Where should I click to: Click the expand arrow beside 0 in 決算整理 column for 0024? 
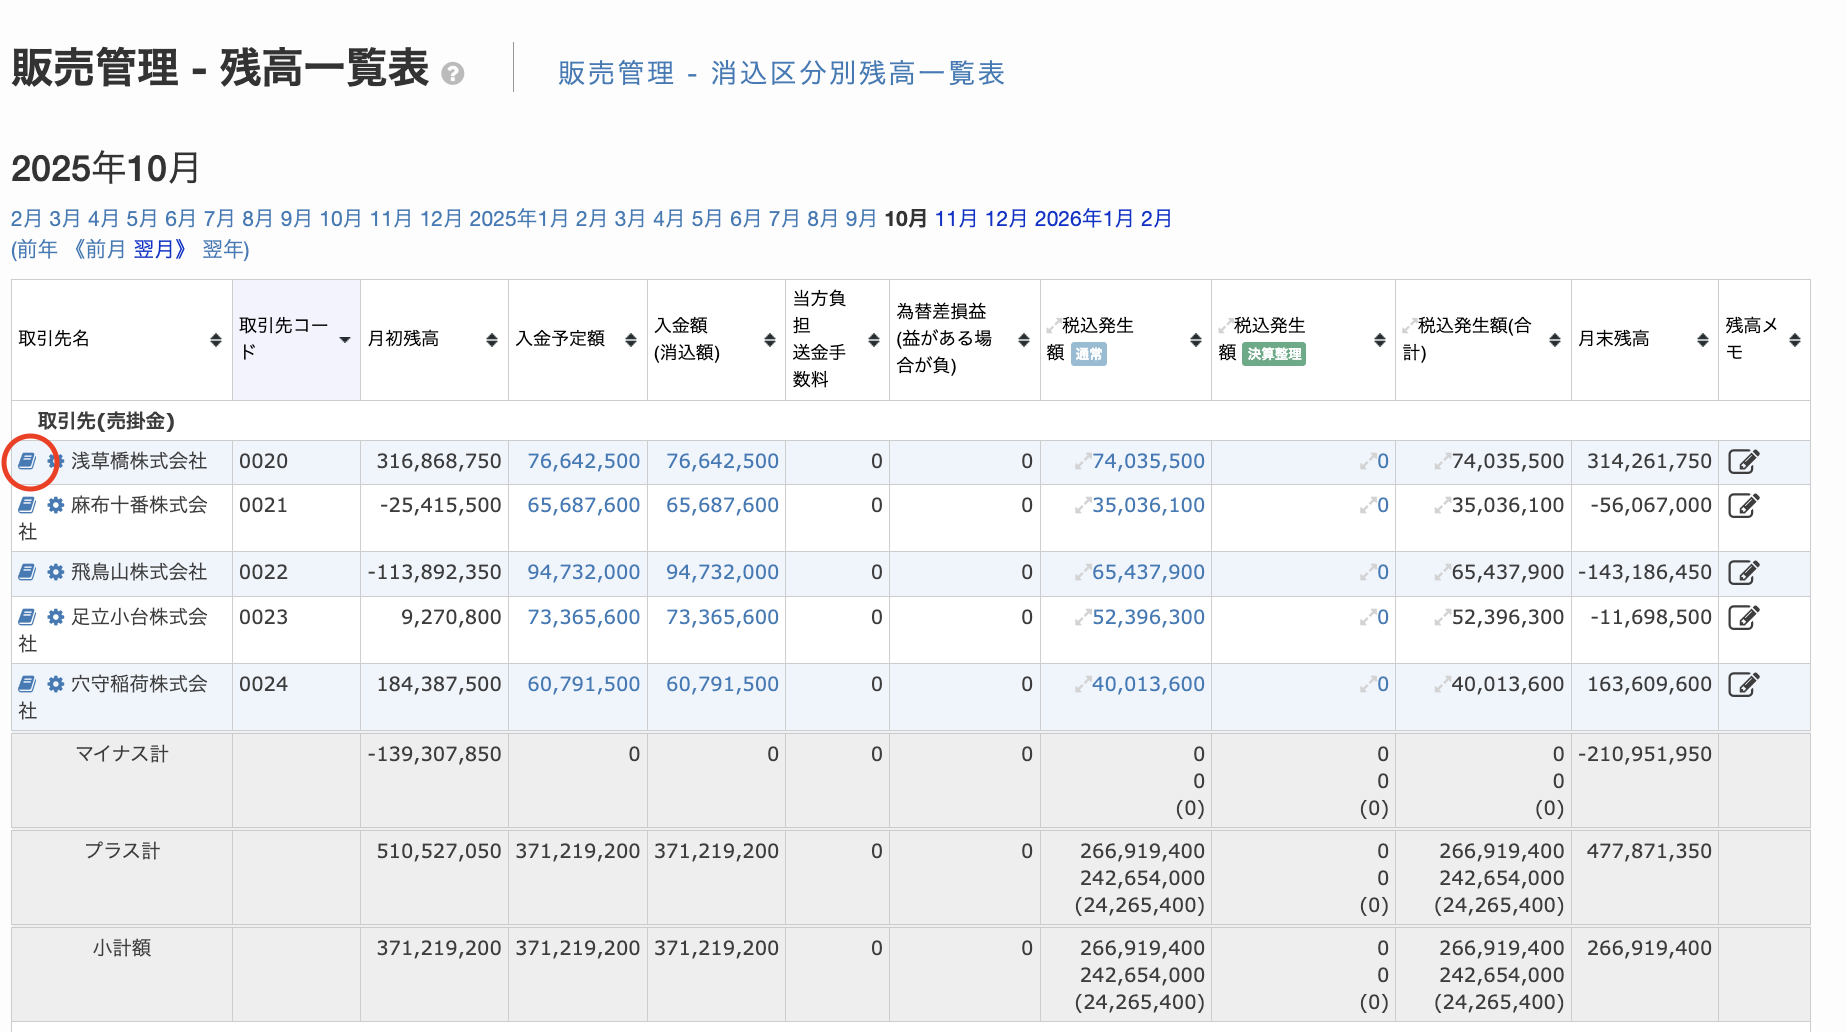click(1367, 685)
